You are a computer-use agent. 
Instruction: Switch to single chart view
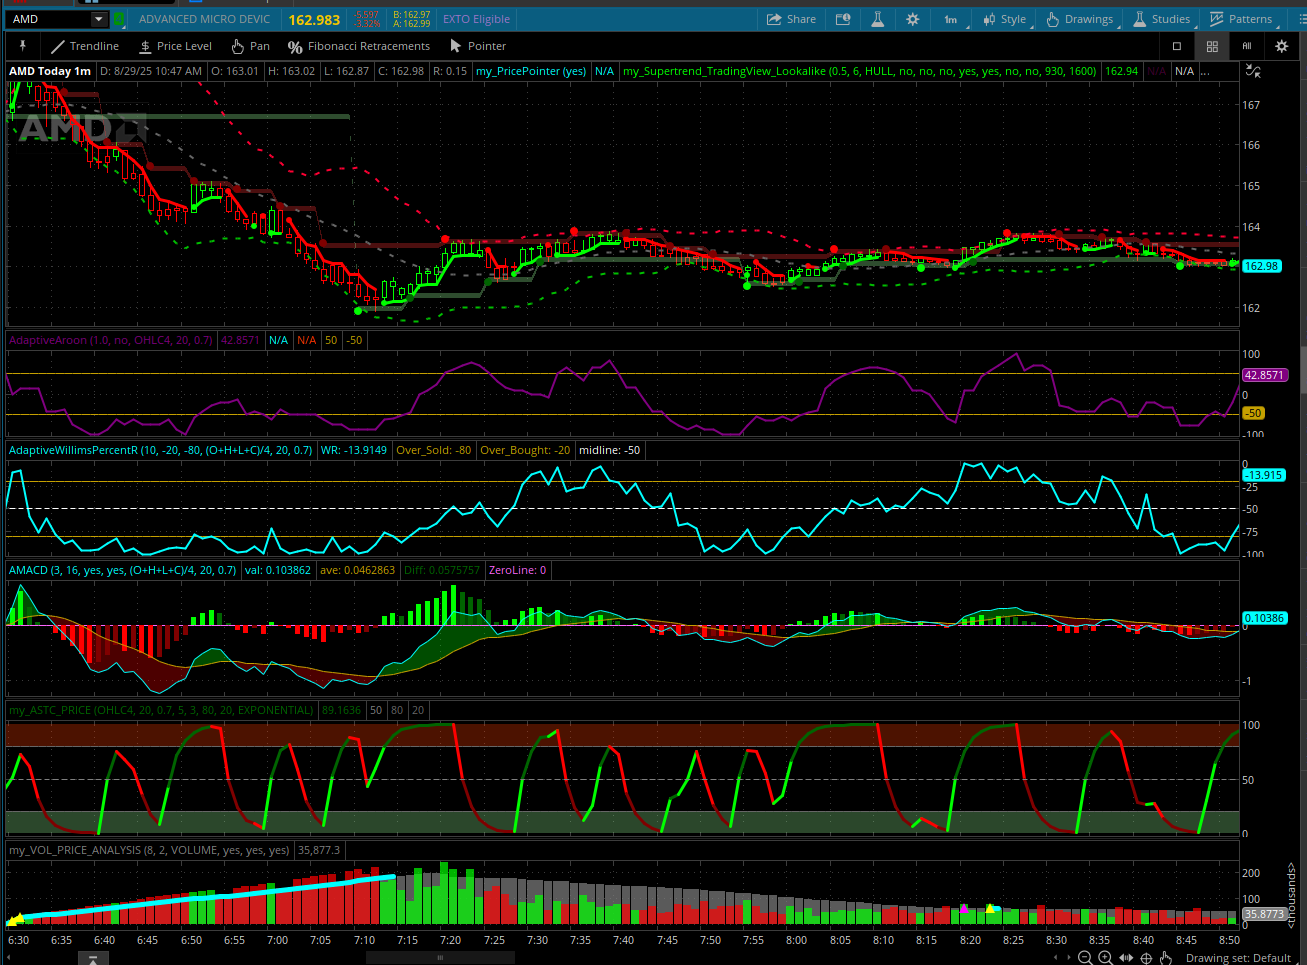tap(1177, 46)
